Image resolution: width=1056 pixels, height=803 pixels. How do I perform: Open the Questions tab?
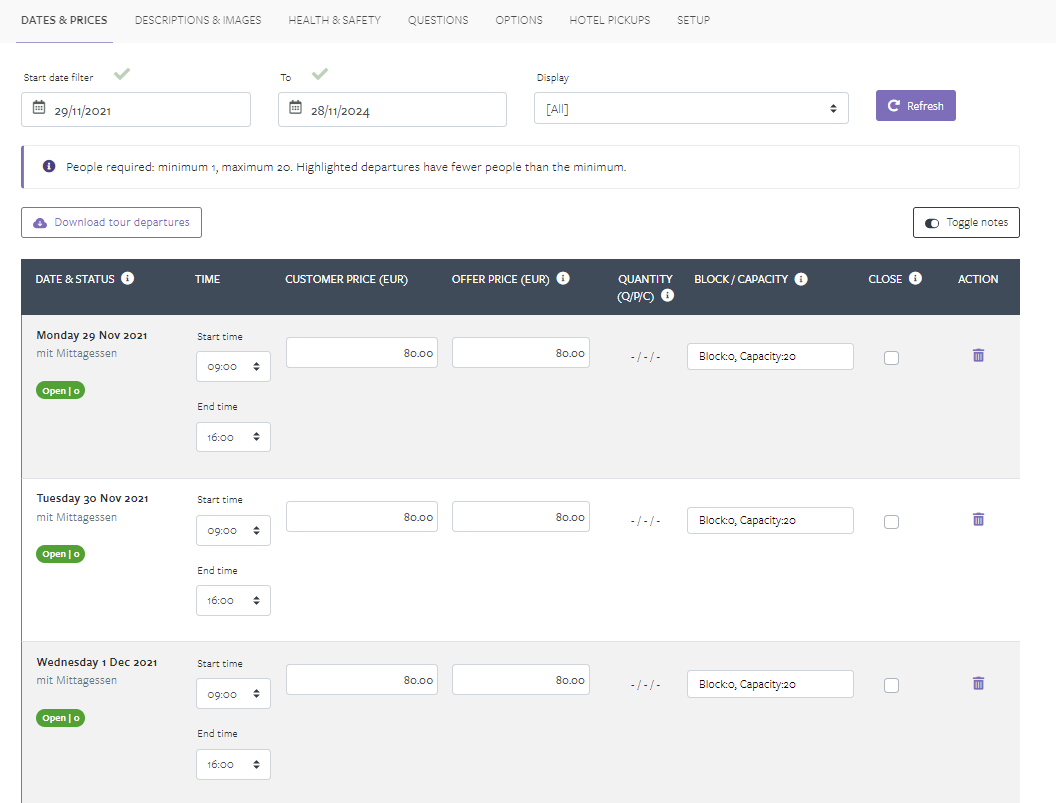tap(438, 20)
